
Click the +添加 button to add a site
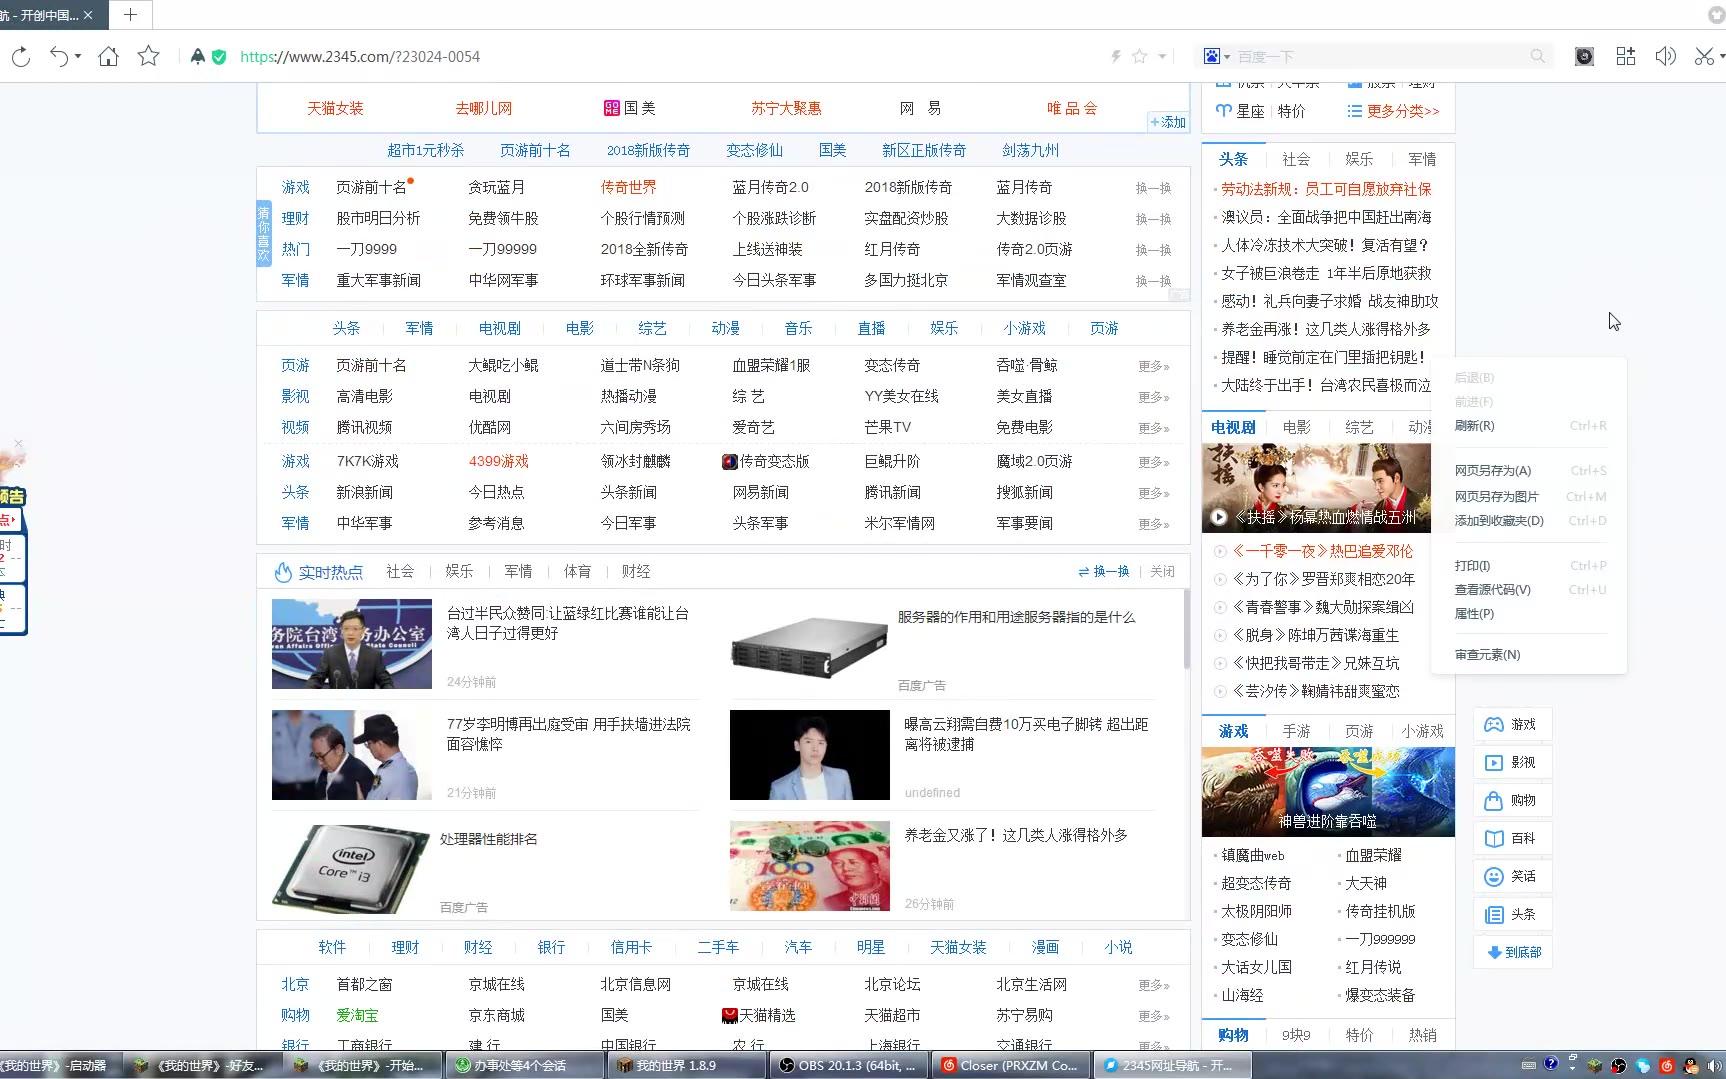click(1168, 122)
